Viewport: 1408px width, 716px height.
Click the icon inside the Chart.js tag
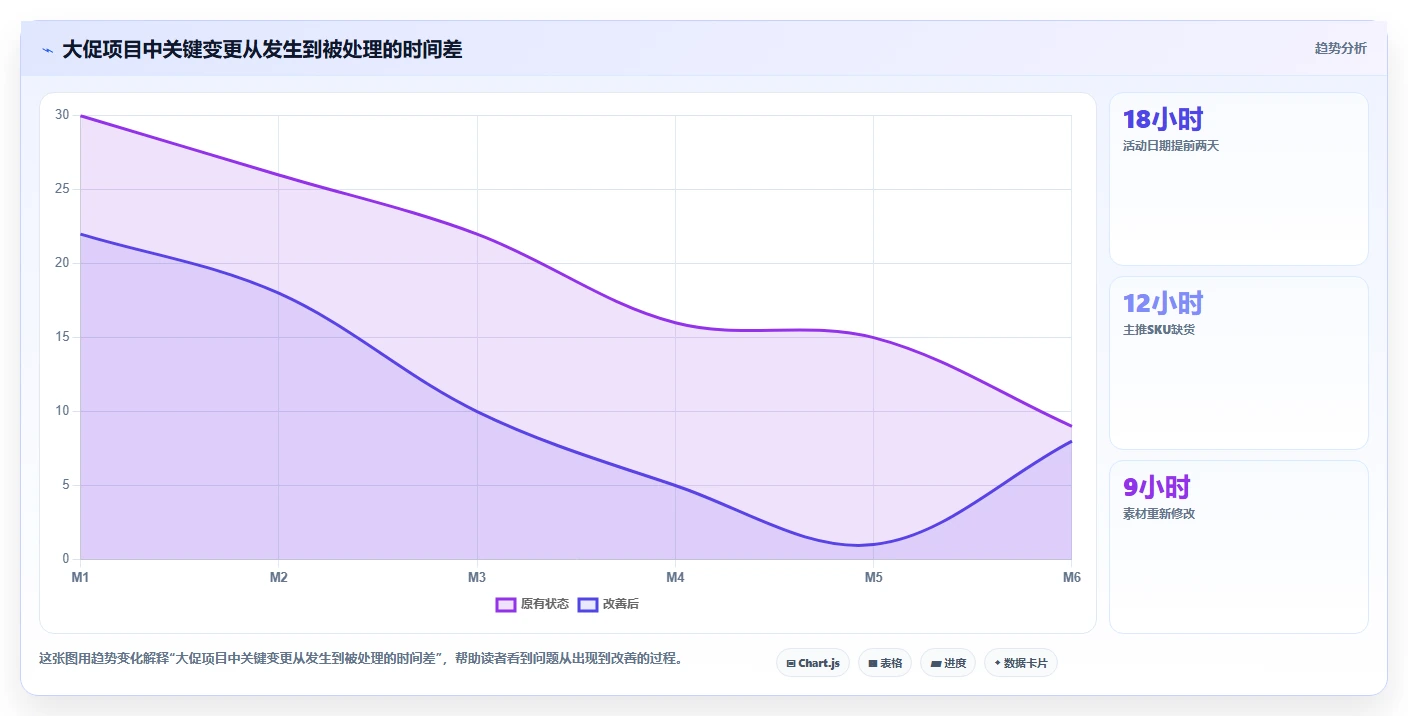(791, 663)
